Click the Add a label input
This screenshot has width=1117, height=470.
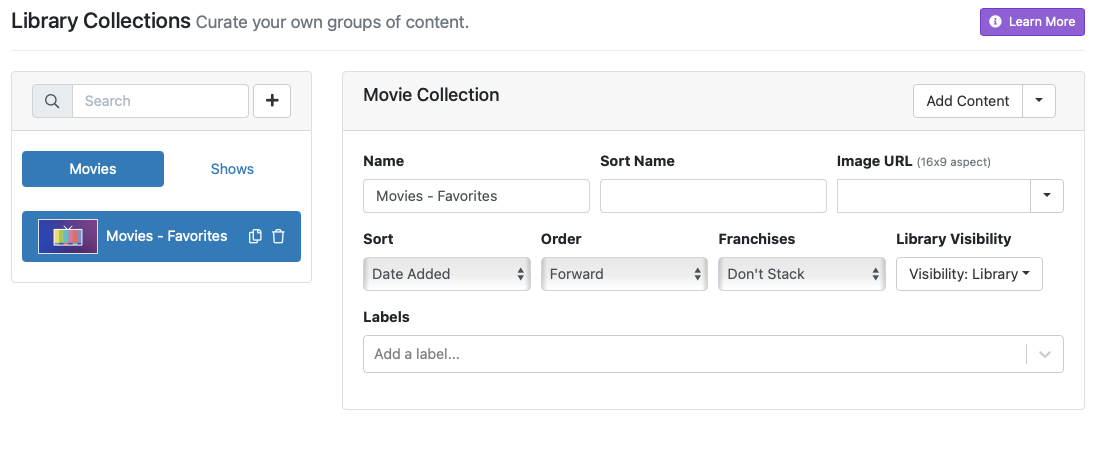point(690,354)
